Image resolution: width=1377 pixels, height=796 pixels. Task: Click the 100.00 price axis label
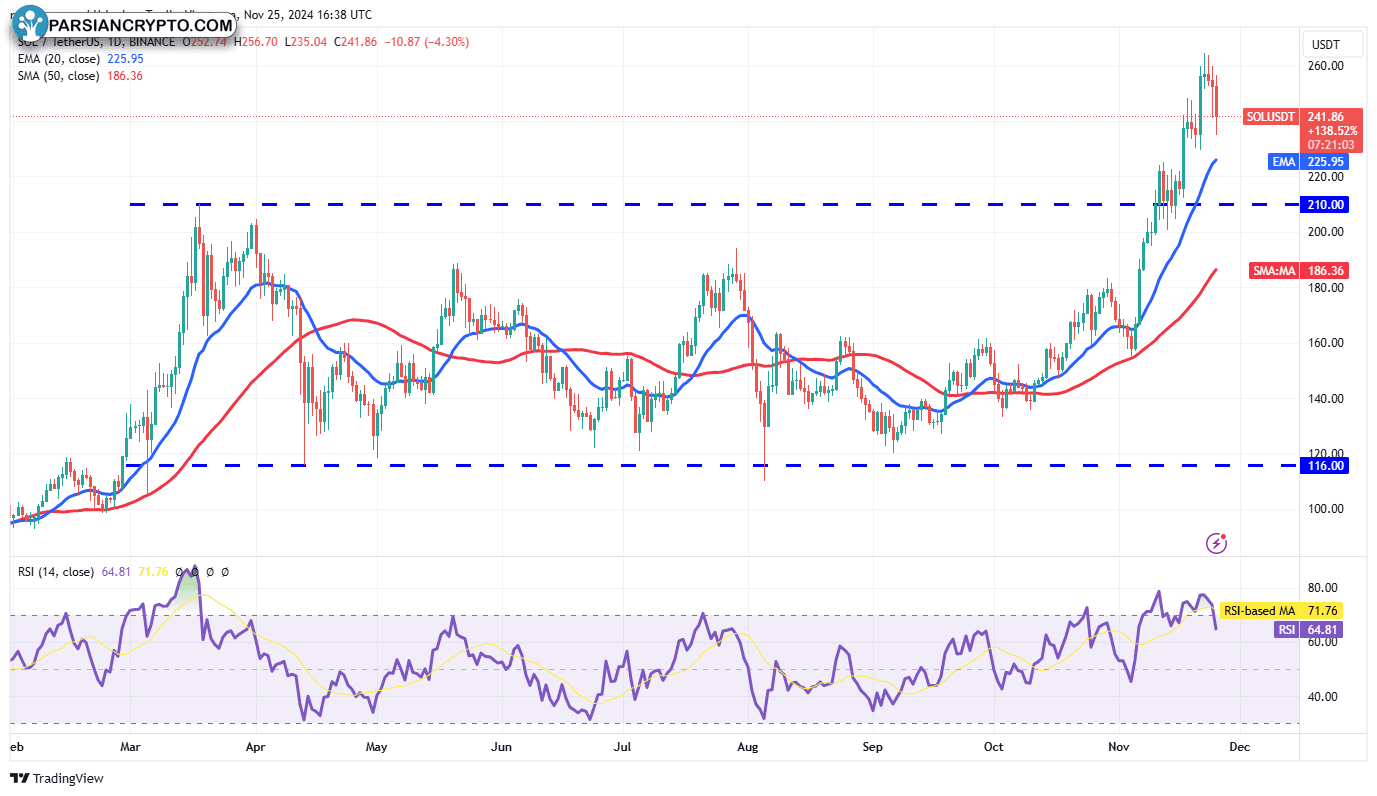pyautogui.click(x=1325, y=509)
